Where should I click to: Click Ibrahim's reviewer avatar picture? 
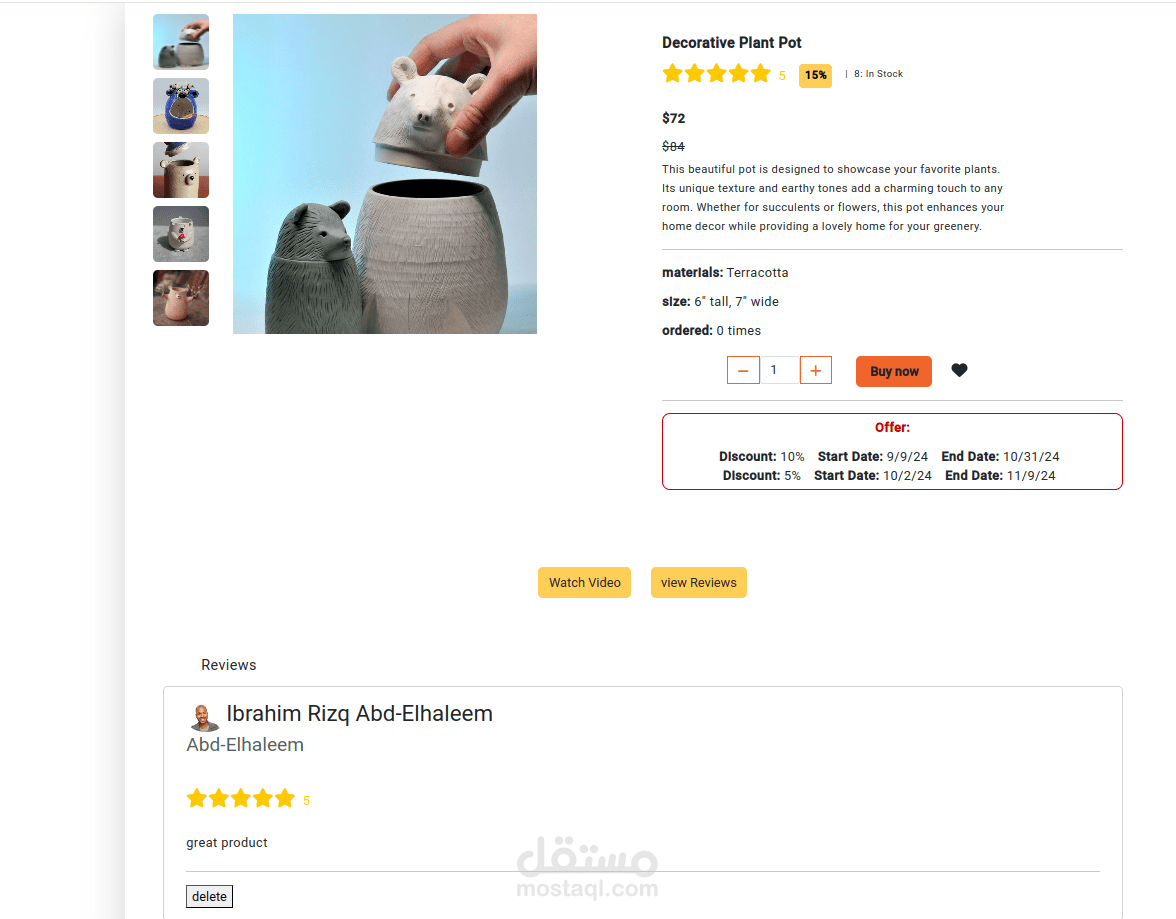[203, 717]
